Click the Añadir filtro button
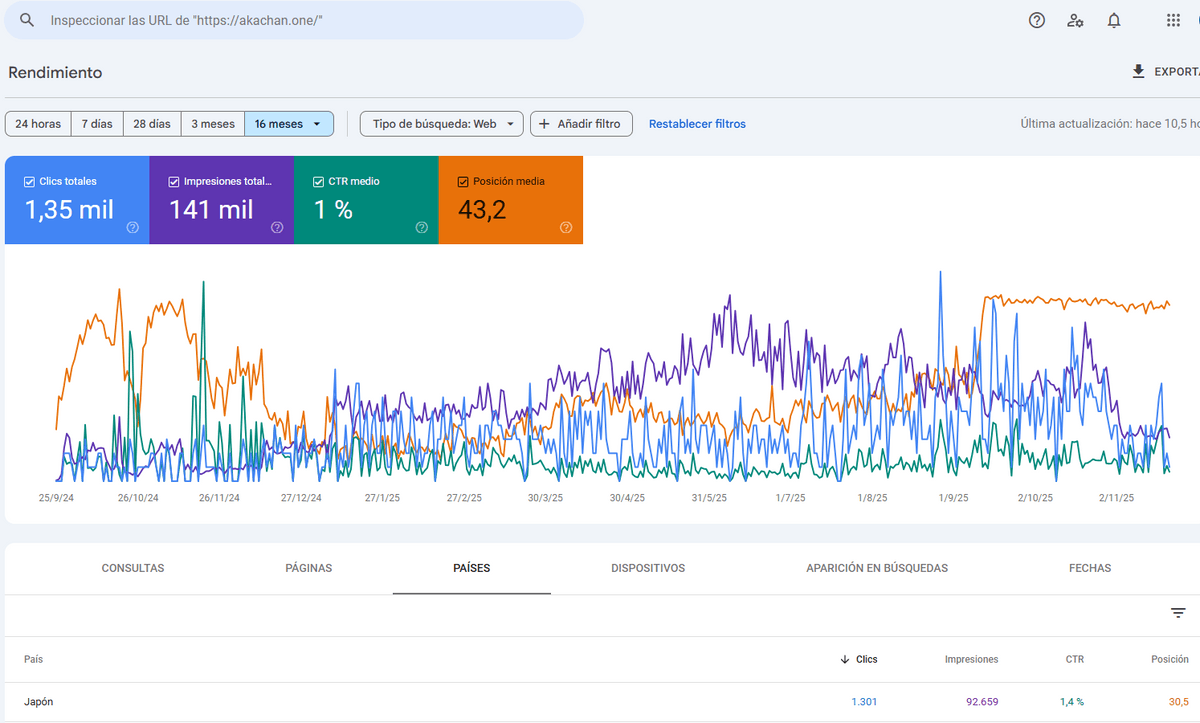This screenshot has width=1200, height=723. [581, 124]
